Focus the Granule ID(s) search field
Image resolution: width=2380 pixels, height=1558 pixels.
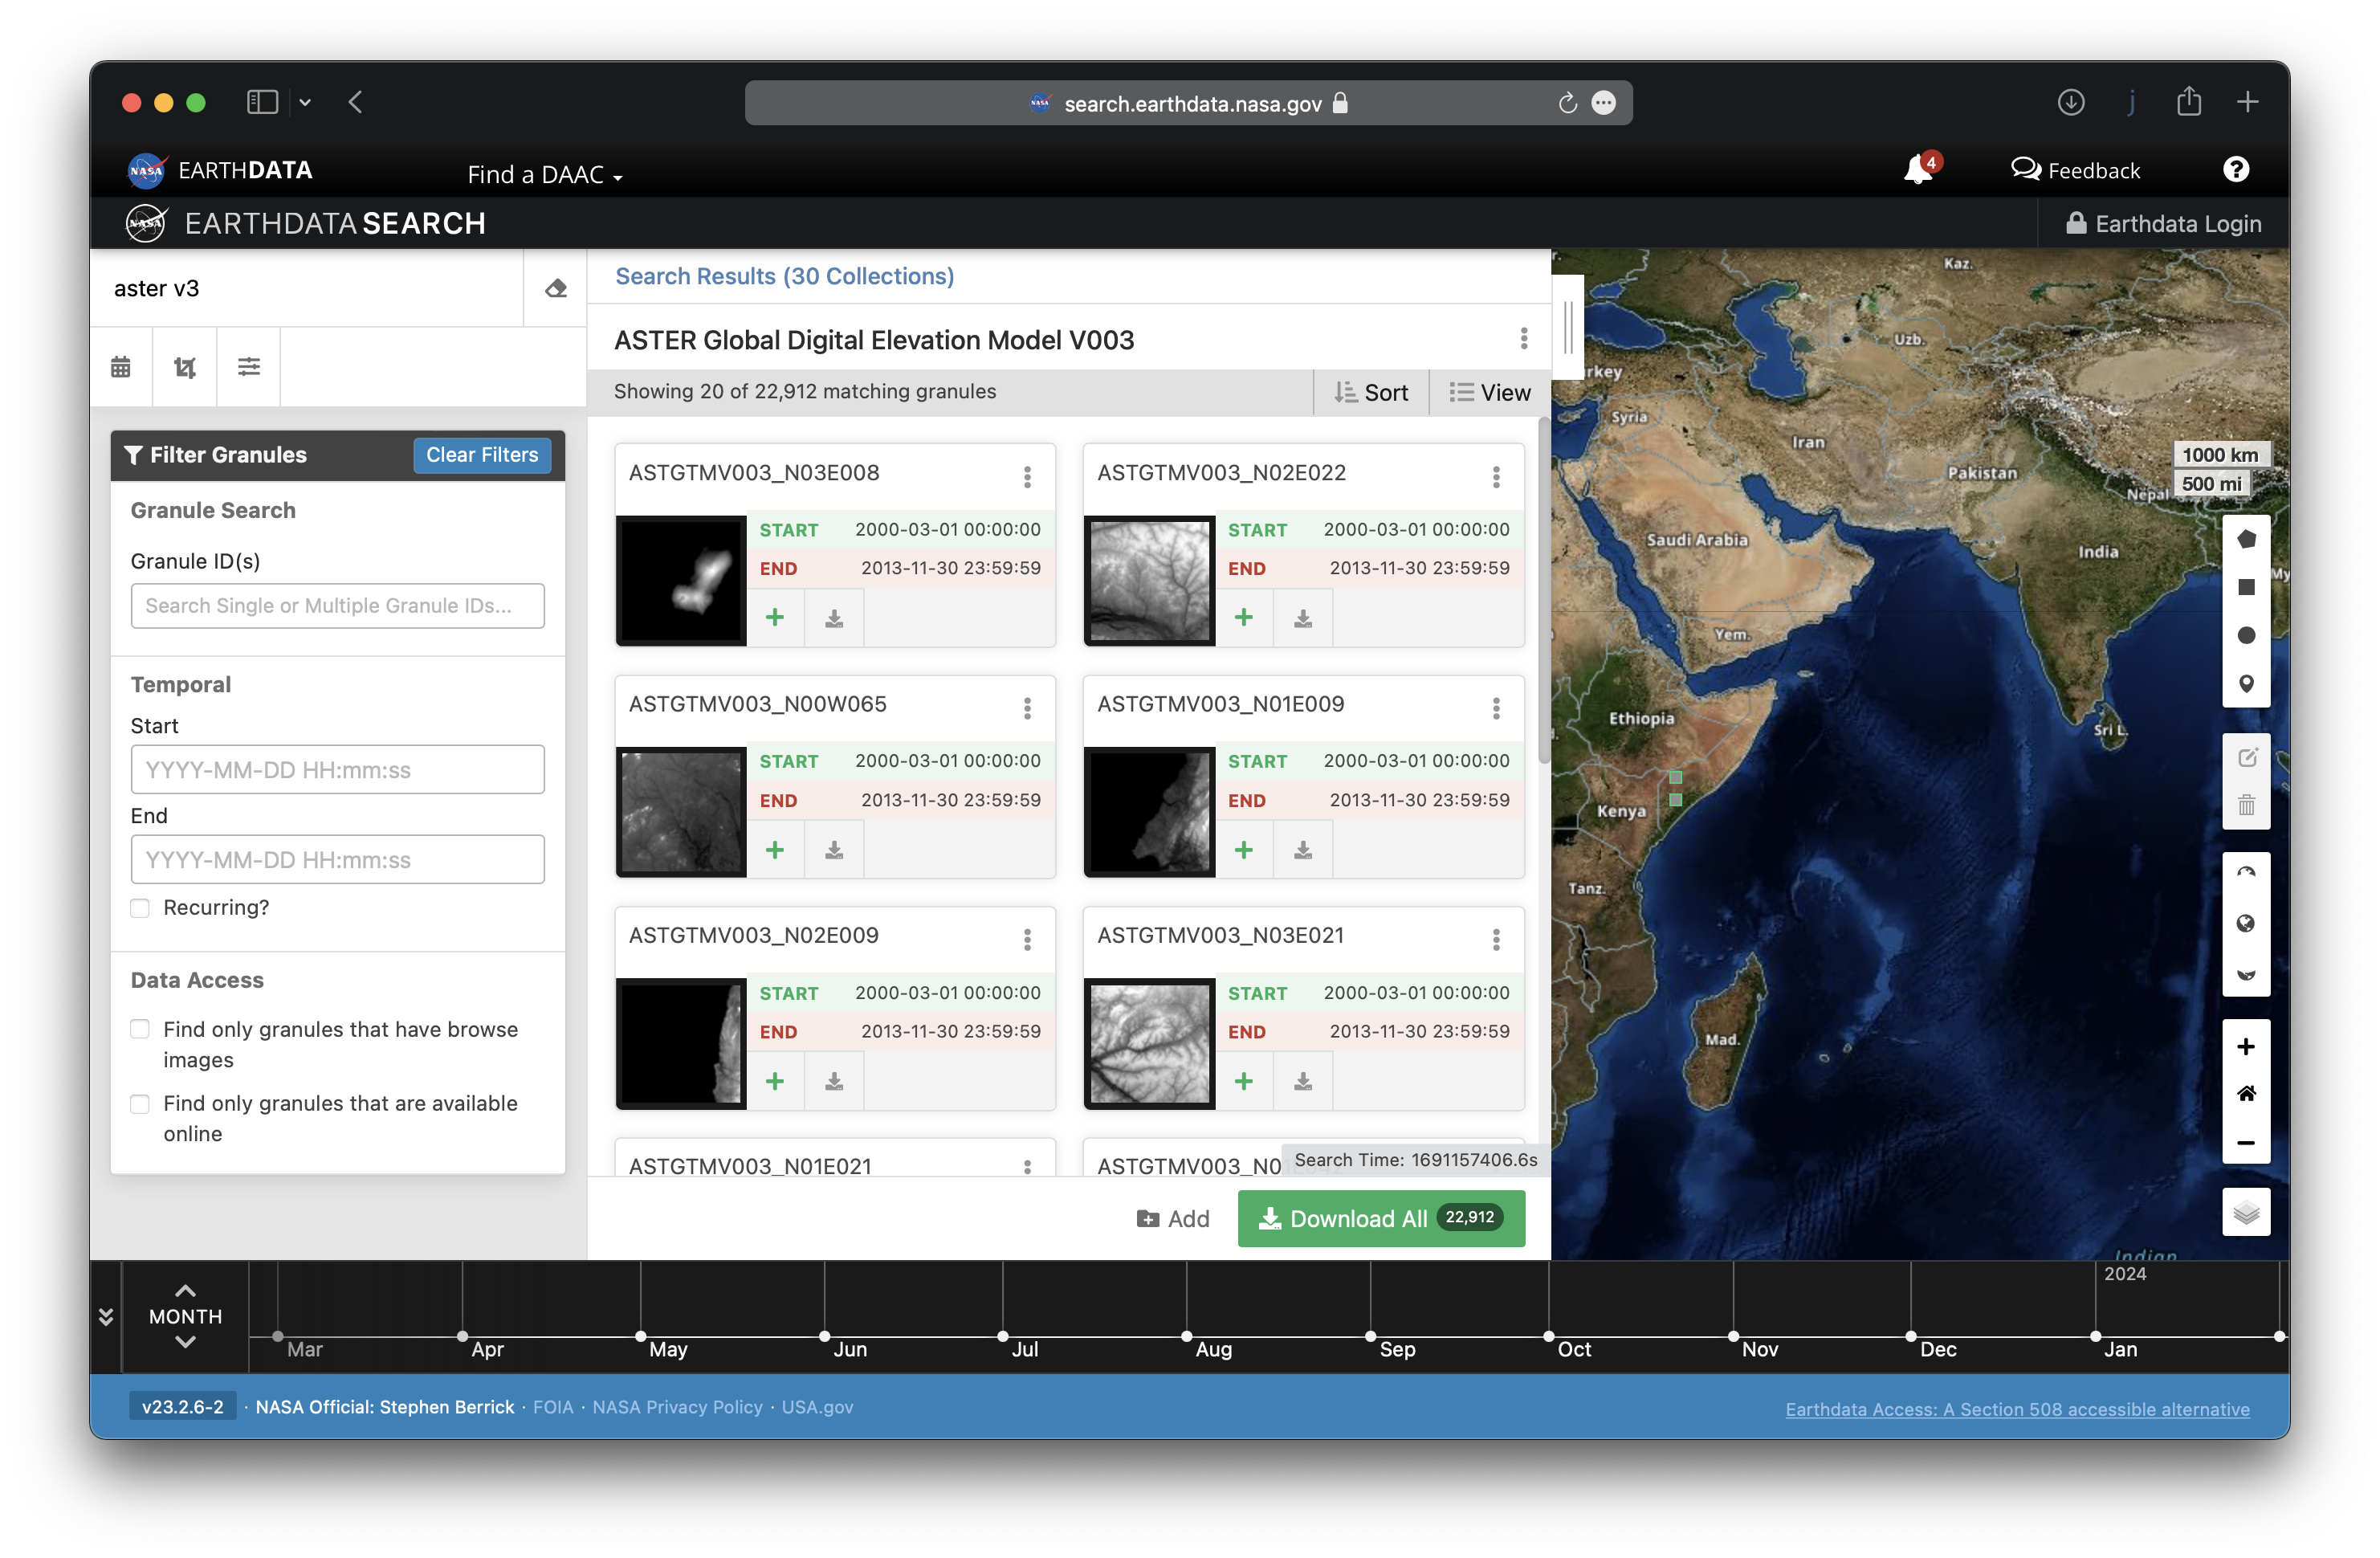(337, 606)
